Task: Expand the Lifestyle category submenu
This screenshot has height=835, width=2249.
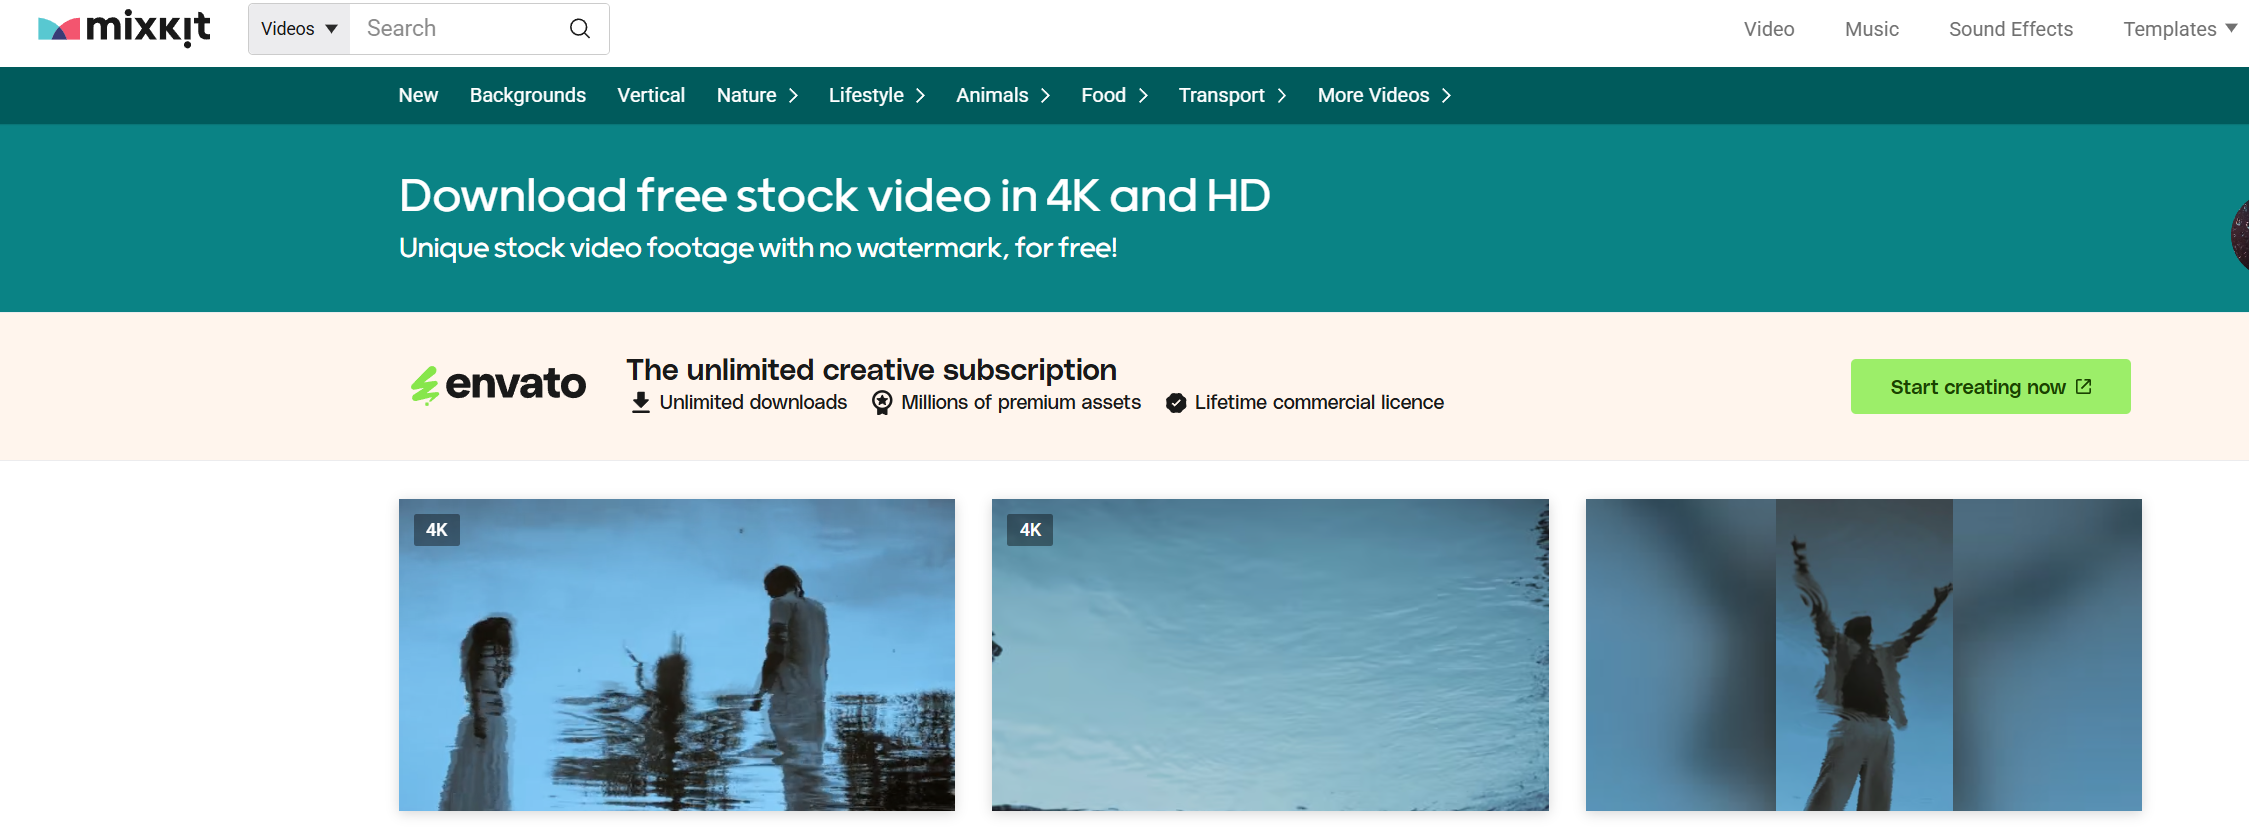Action: [876, 95]
